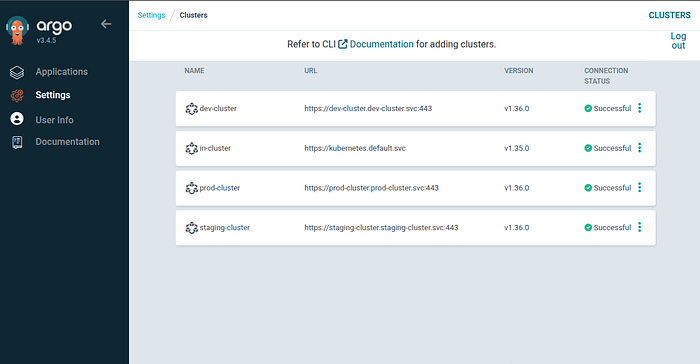The height and width of the screenshot is (364, 700).
Task: Open the in-cluster row
Action: (416, 148)
